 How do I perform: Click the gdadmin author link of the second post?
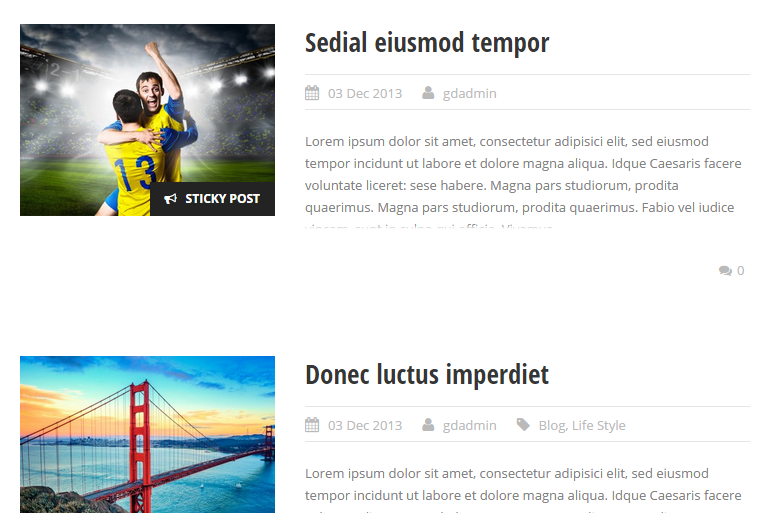click(x=470, y=425)
